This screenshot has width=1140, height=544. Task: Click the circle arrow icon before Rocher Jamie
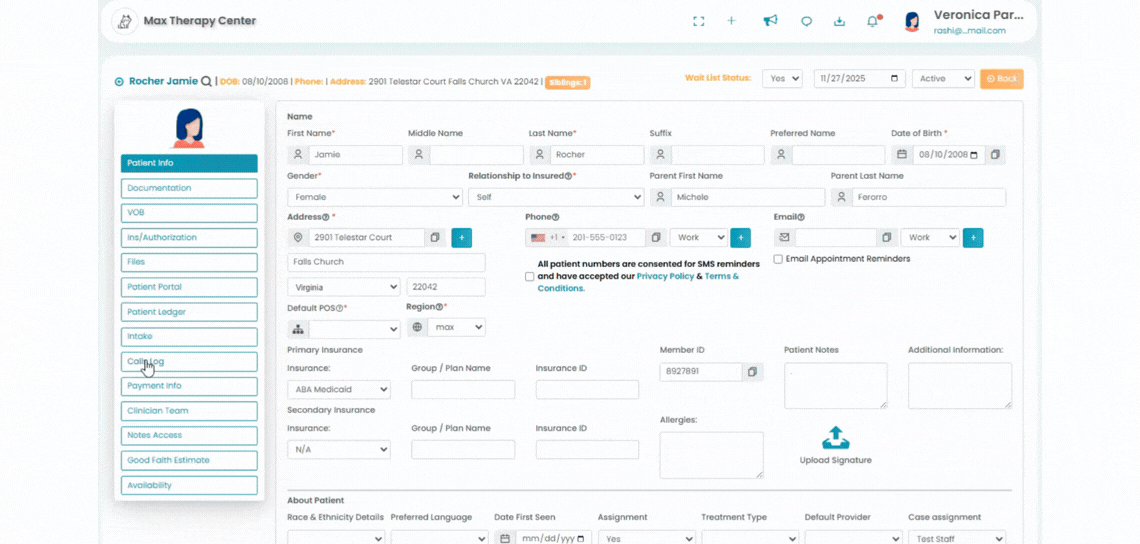(119, 81)
